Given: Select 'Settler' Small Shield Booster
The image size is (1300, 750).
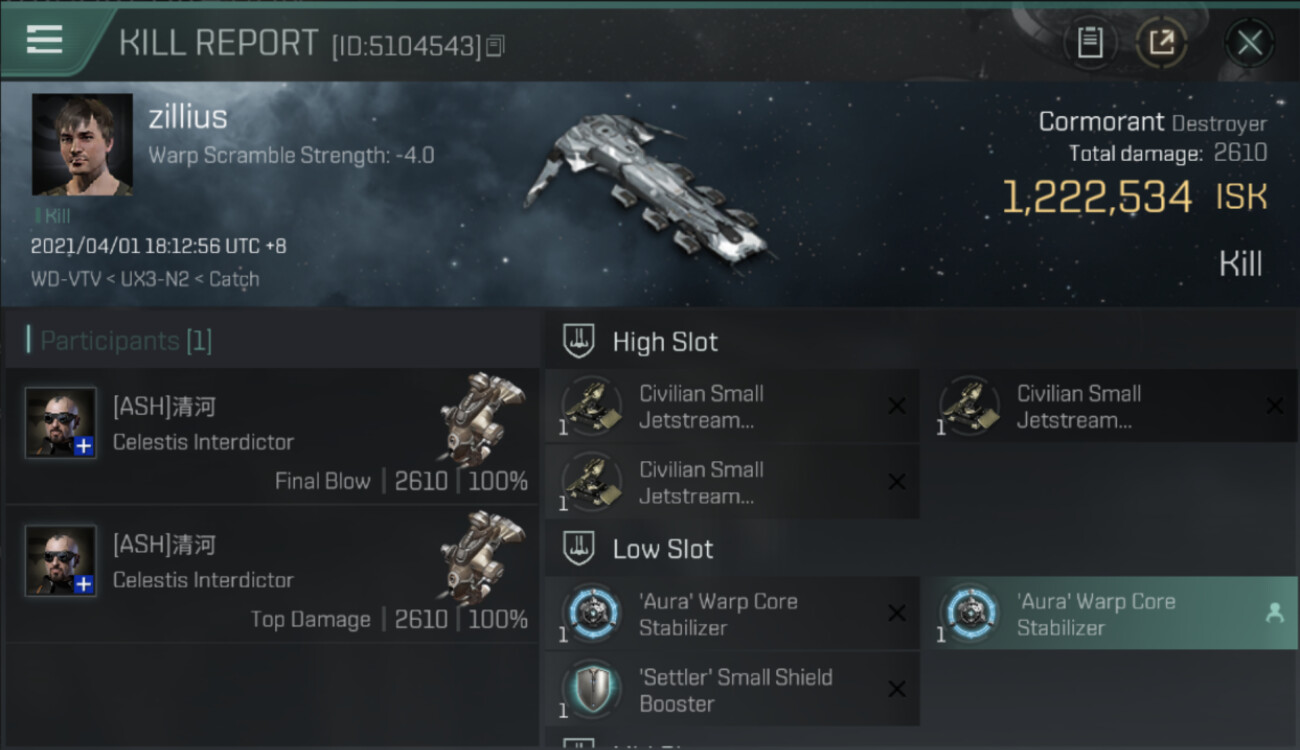Looking at the screenshot, I should (x=732, y=690).
